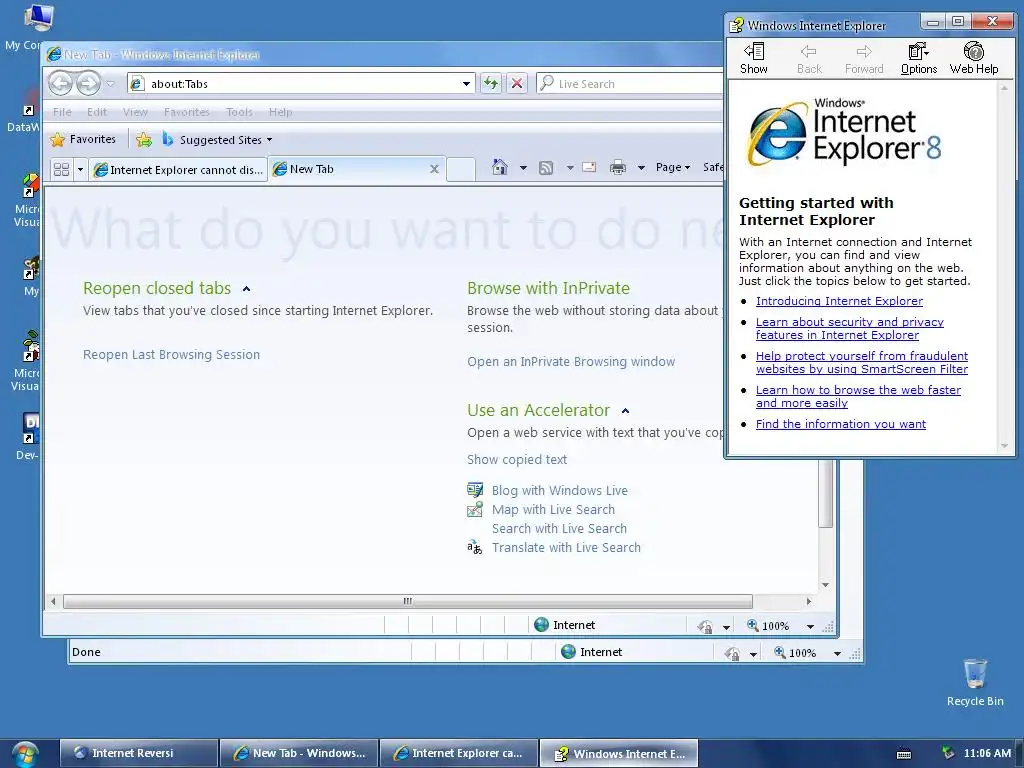The width and height of the screenshot is (1024, 768).
Task: Open the Help menu
Action: [280, 112]
